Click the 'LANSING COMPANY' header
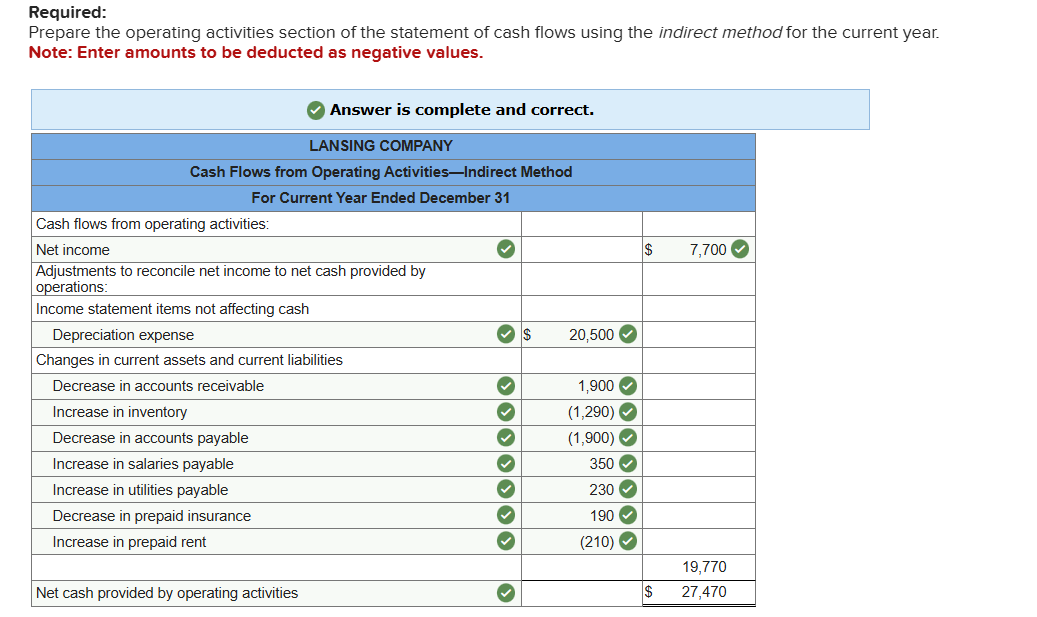This screenshot has height=617, width=1037. pos(381,145)
